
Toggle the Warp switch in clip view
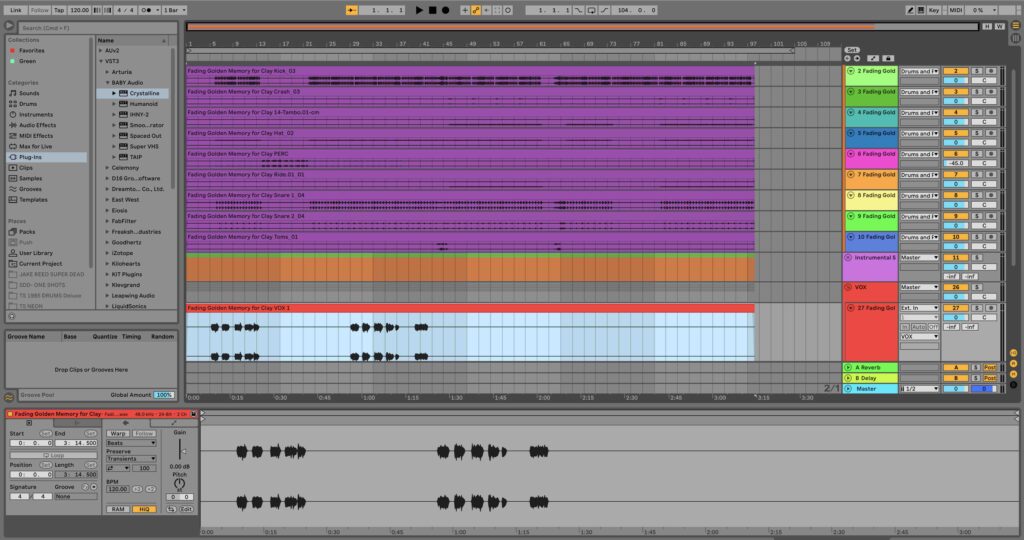(x=118, y=434)
